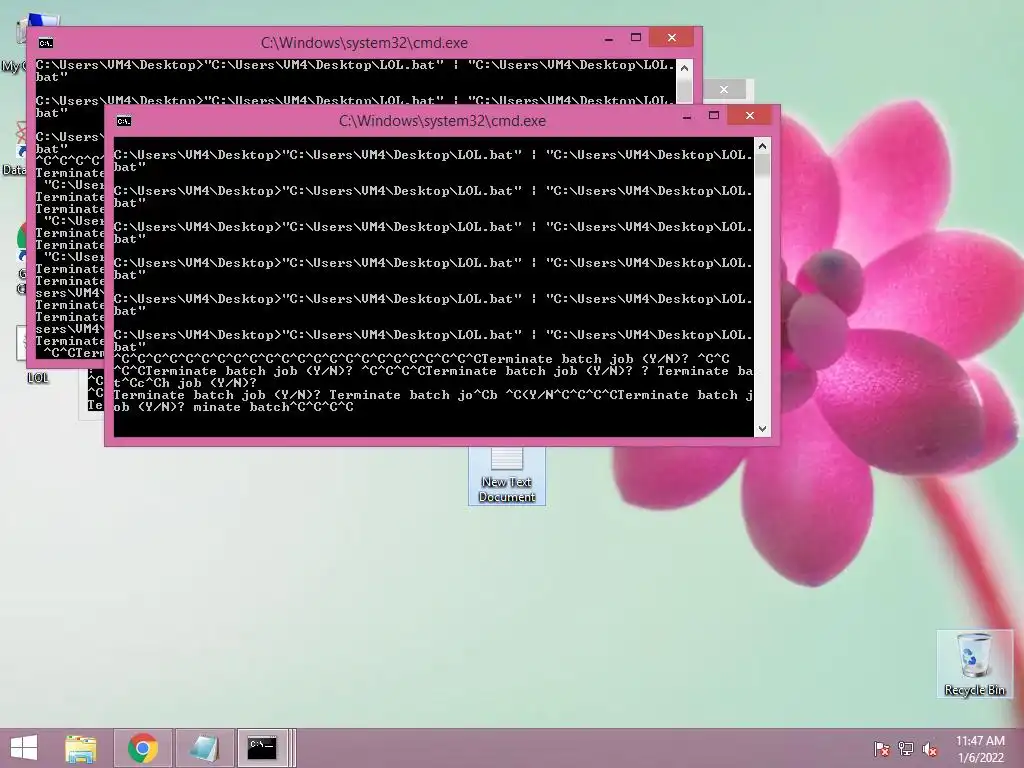Open File Explorer from the taskbar

[x=81, y=748]
